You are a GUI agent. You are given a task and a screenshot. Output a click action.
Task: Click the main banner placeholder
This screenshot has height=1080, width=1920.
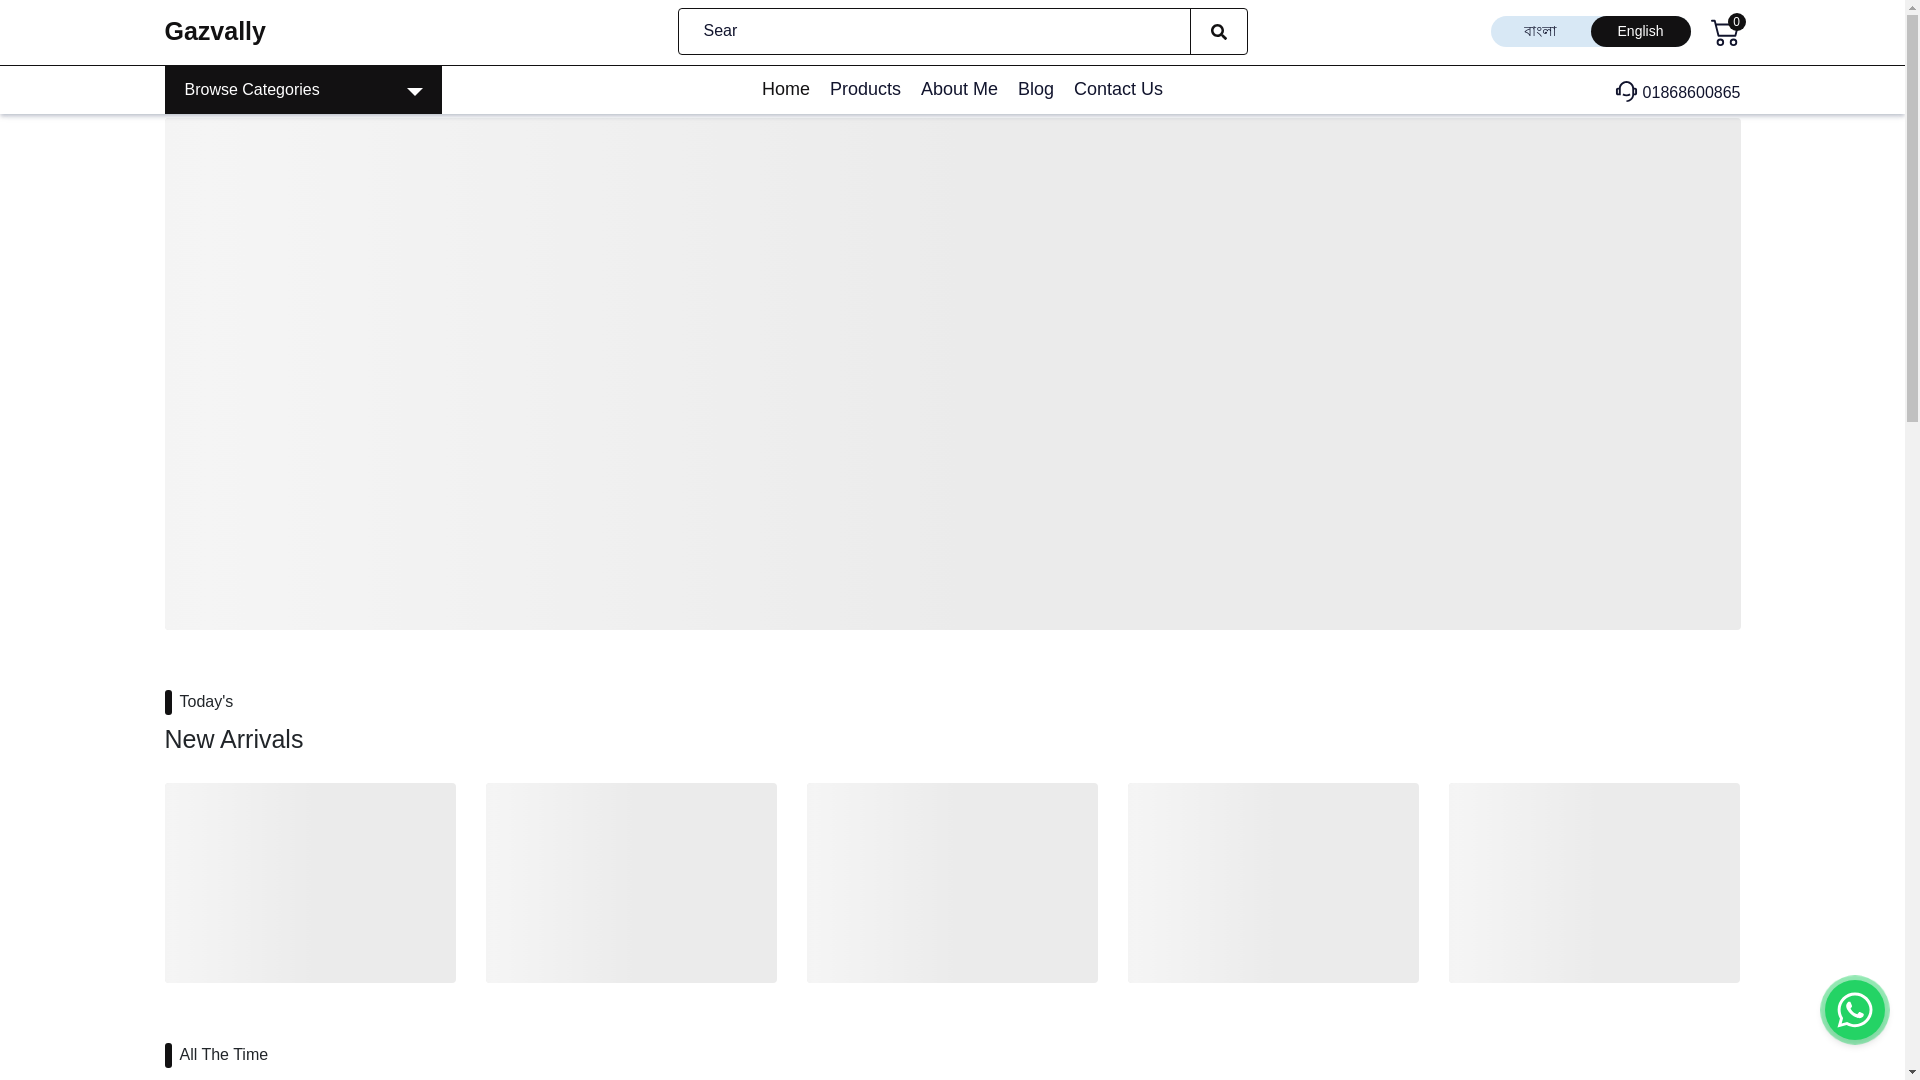click(x=952, y=374)
